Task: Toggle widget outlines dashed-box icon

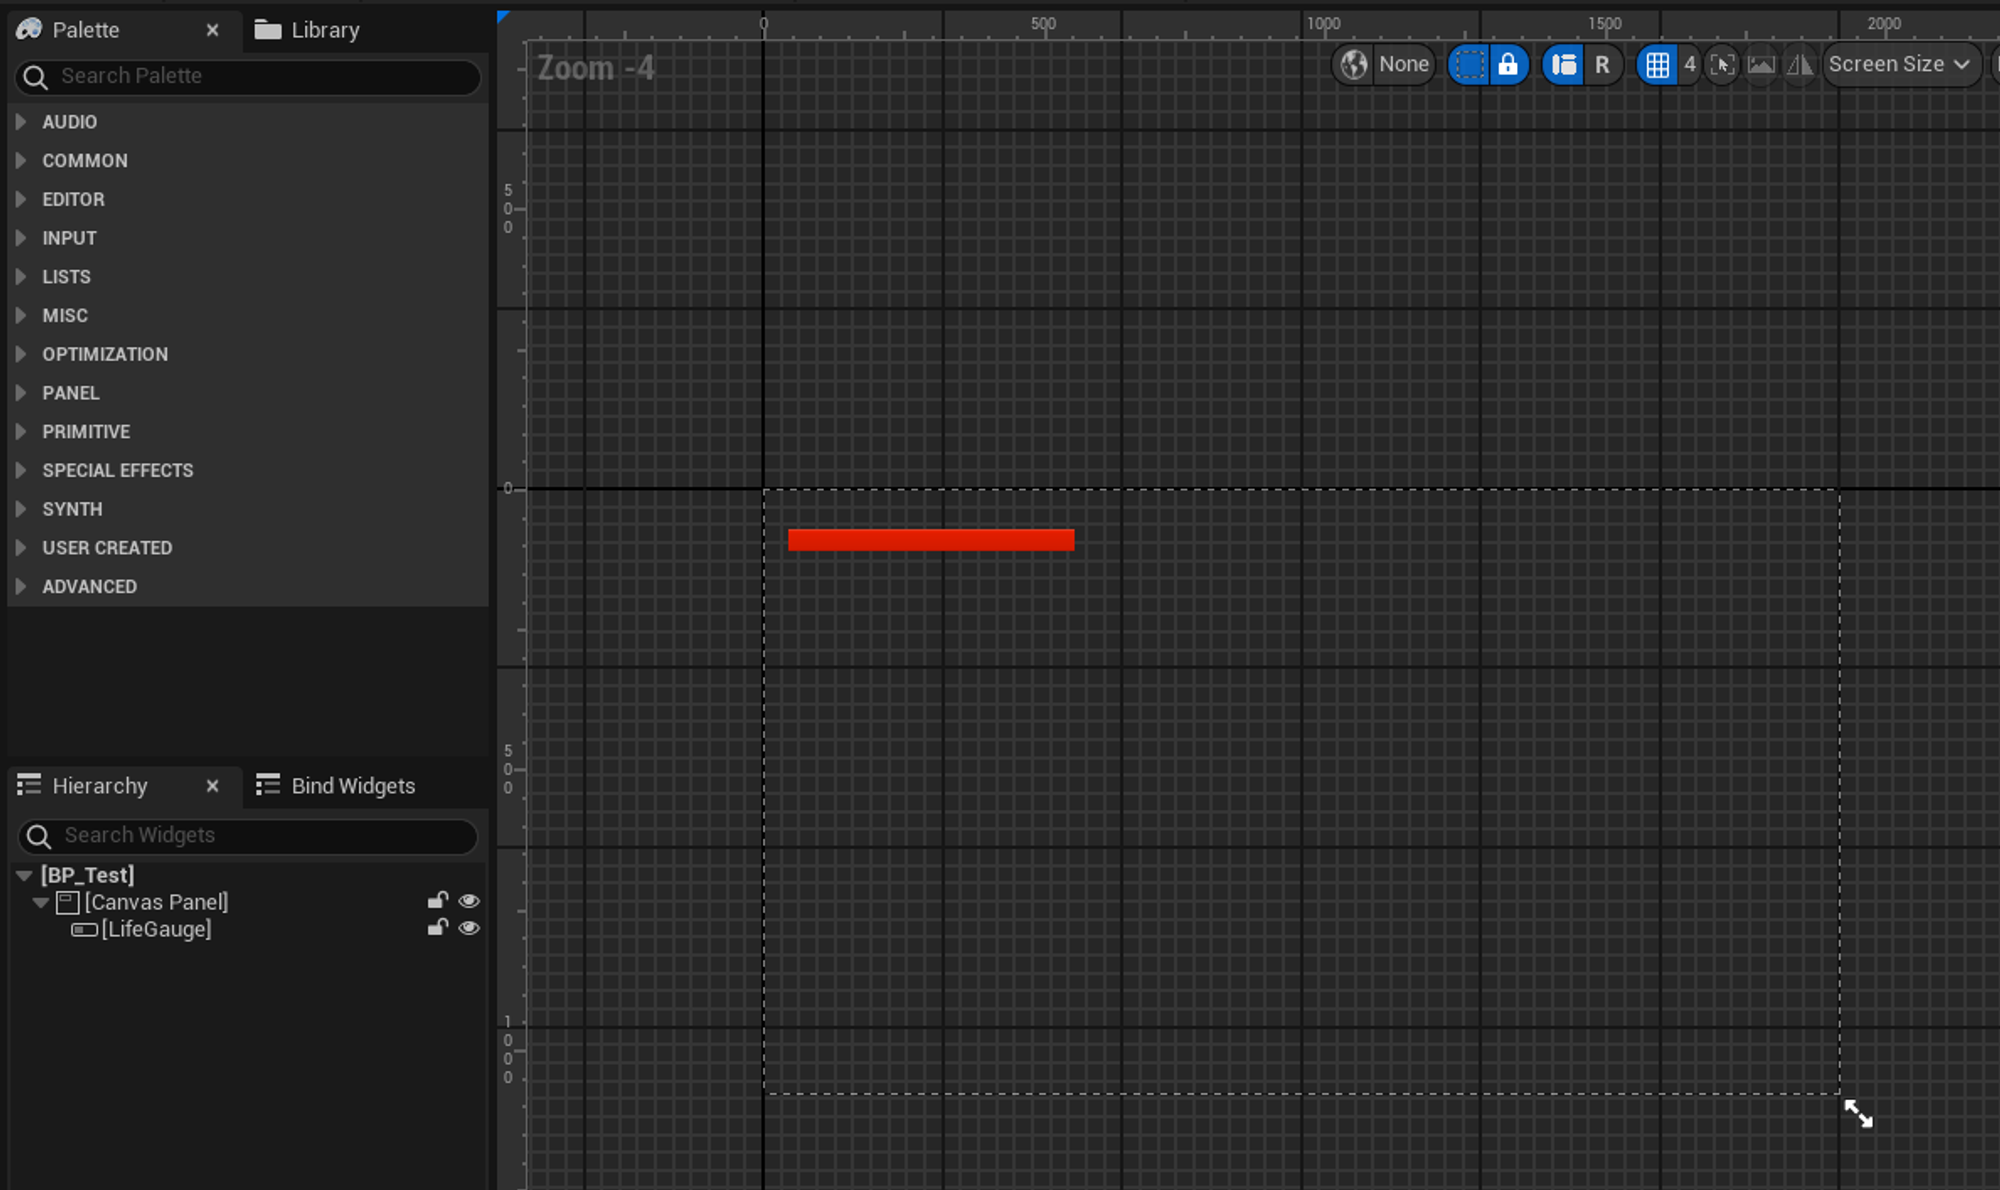Action: tap(1469, 65)
